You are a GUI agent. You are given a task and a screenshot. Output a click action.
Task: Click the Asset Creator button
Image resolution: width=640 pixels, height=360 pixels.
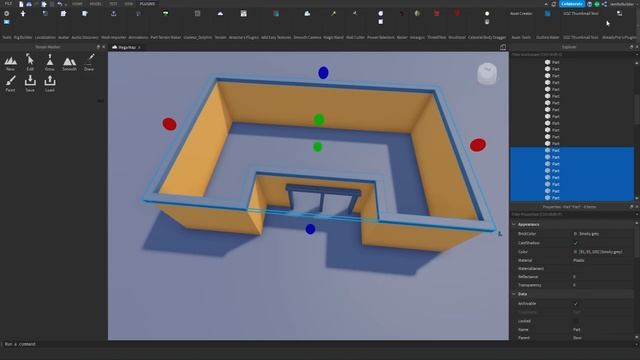point(521,13)
